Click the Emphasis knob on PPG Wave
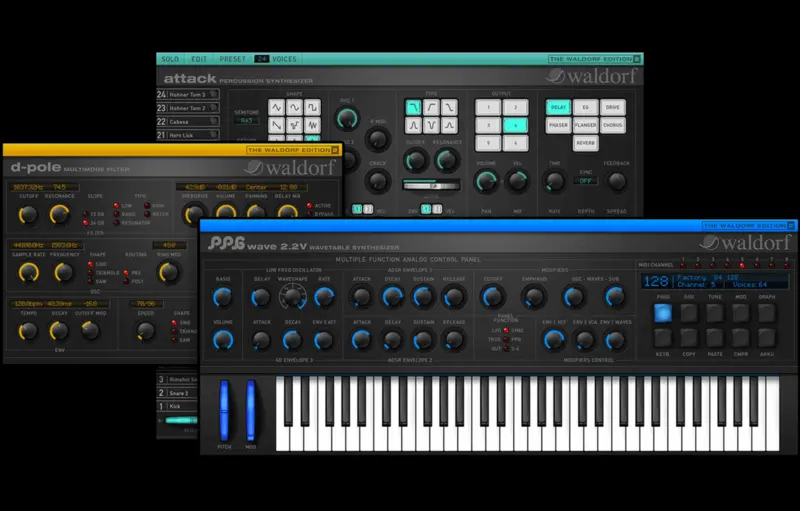 (x=534, y=297)
